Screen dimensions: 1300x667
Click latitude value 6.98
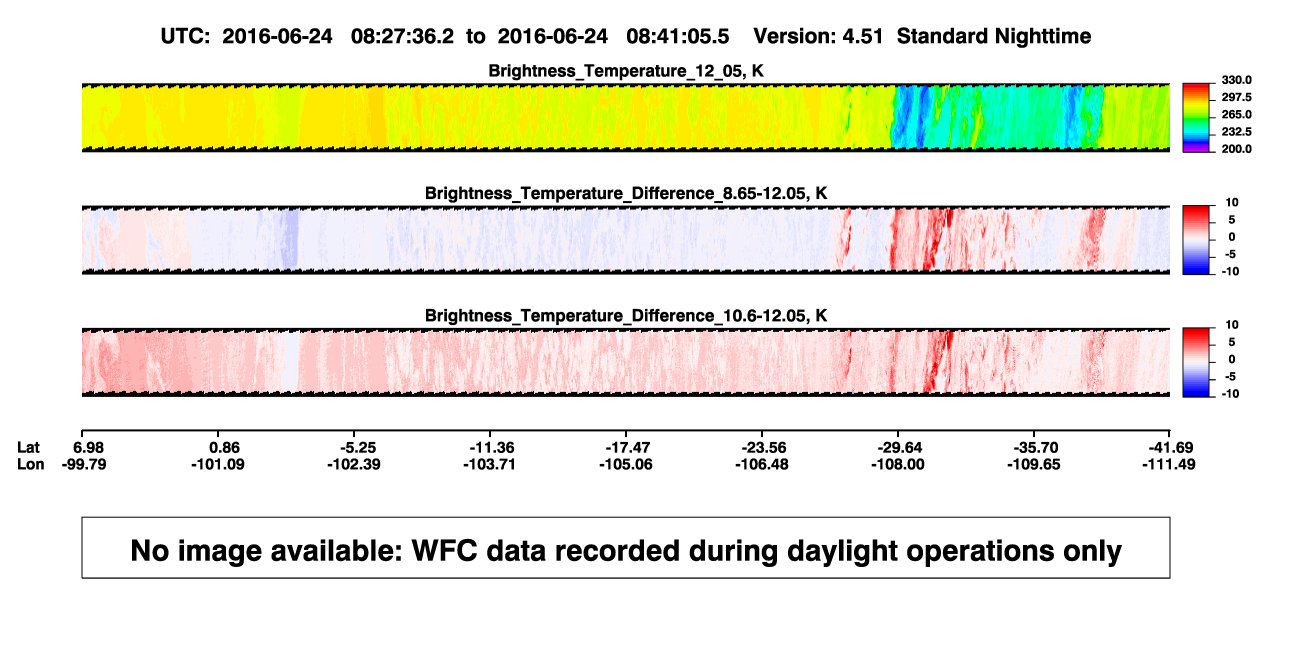pos(90,447)
